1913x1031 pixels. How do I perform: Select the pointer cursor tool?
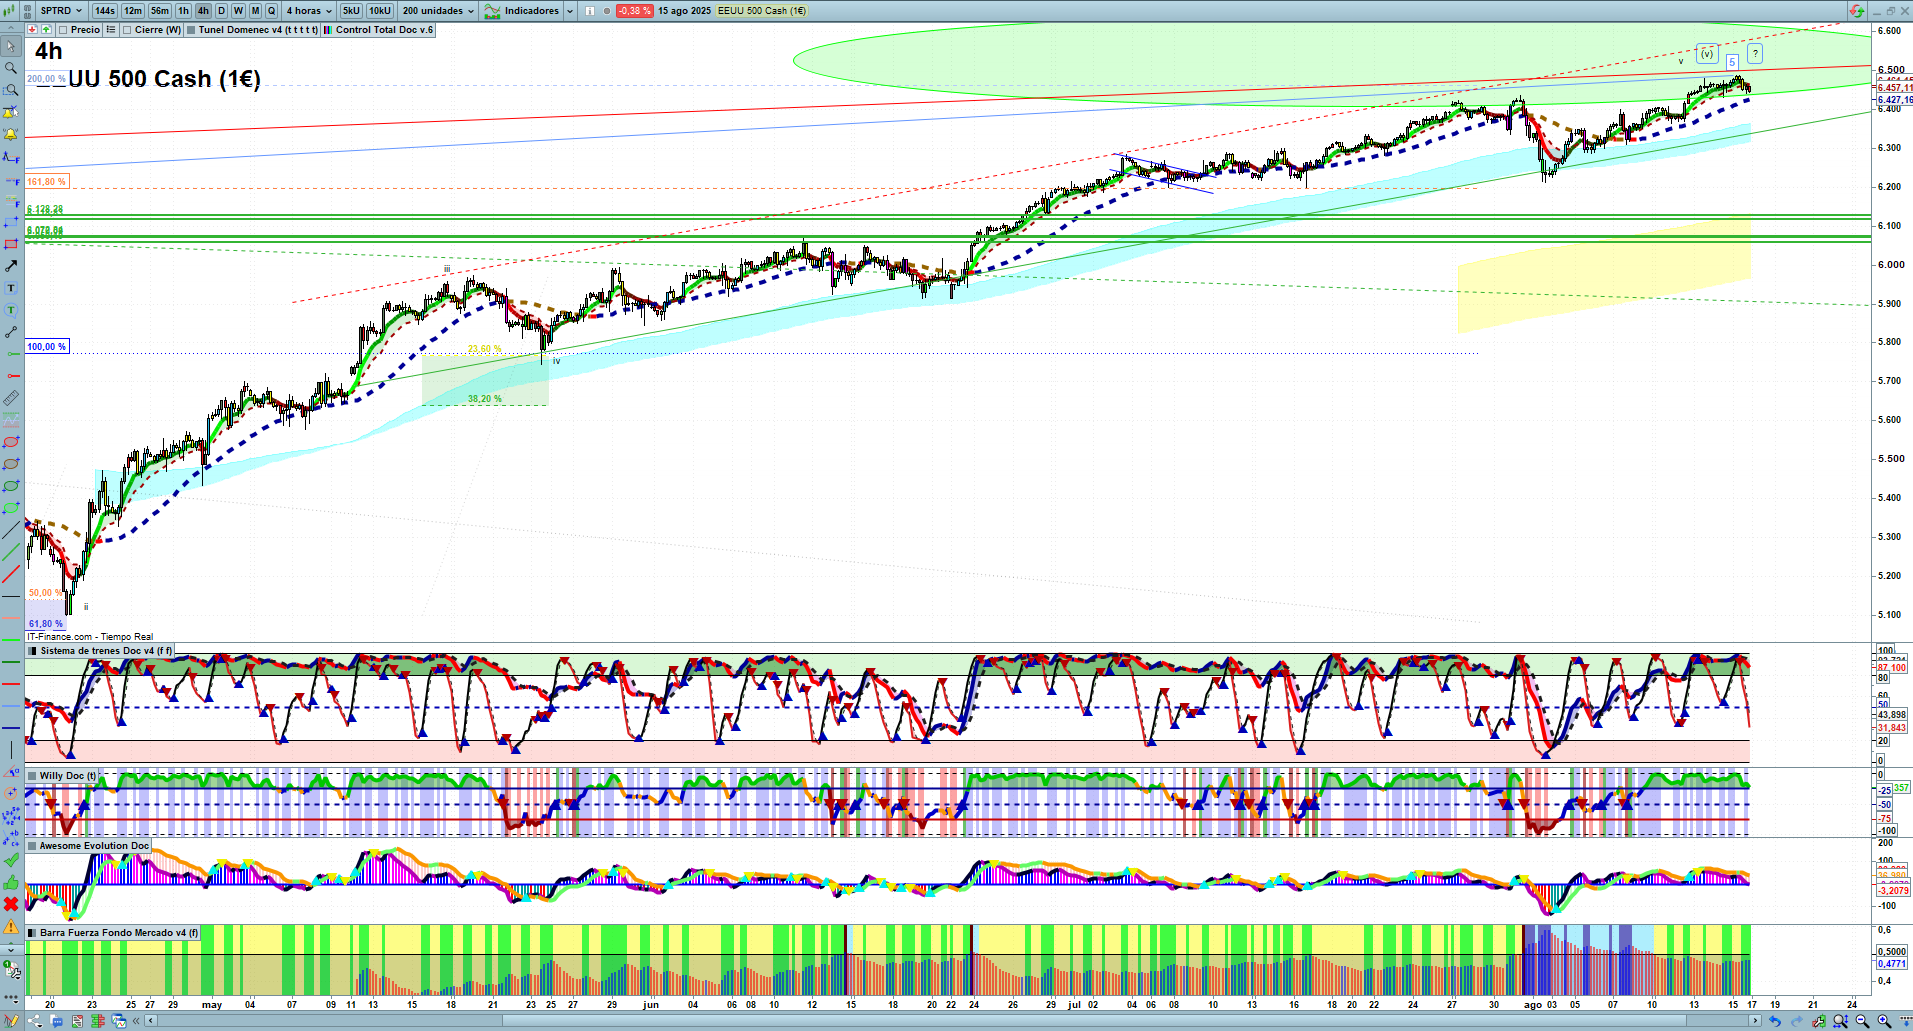tap(11, 46)
